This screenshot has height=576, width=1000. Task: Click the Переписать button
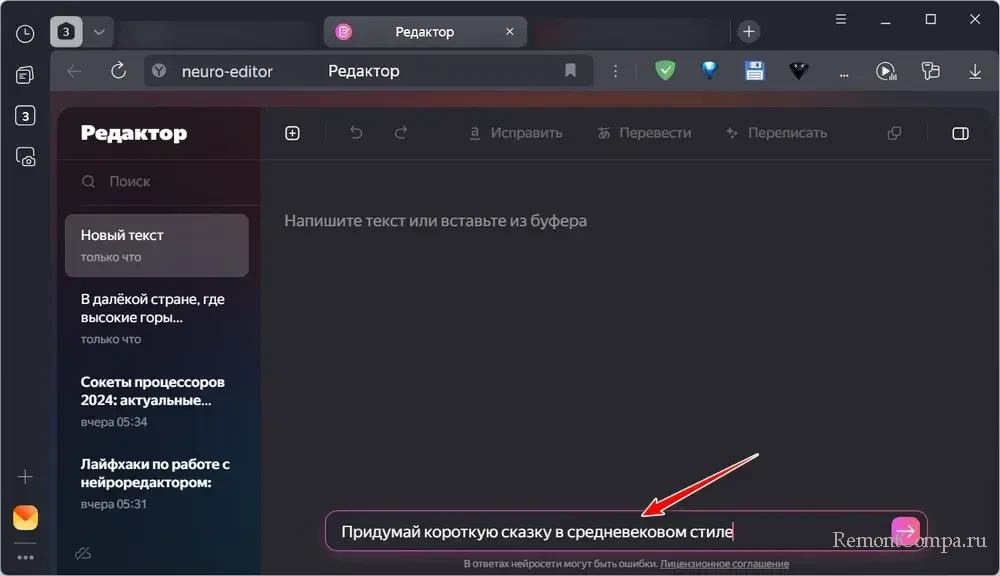coord(776,133)
